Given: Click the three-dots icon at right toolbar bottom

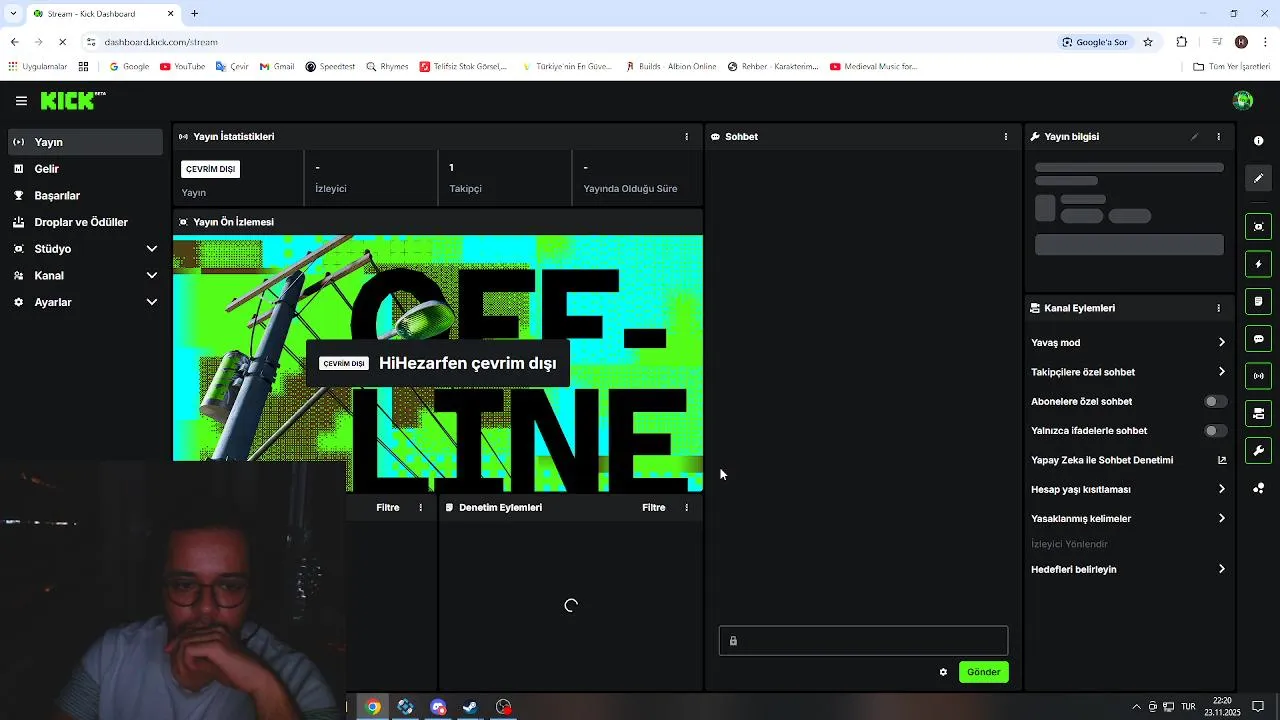Looking at the screenshot, I should coord(1258,488).
